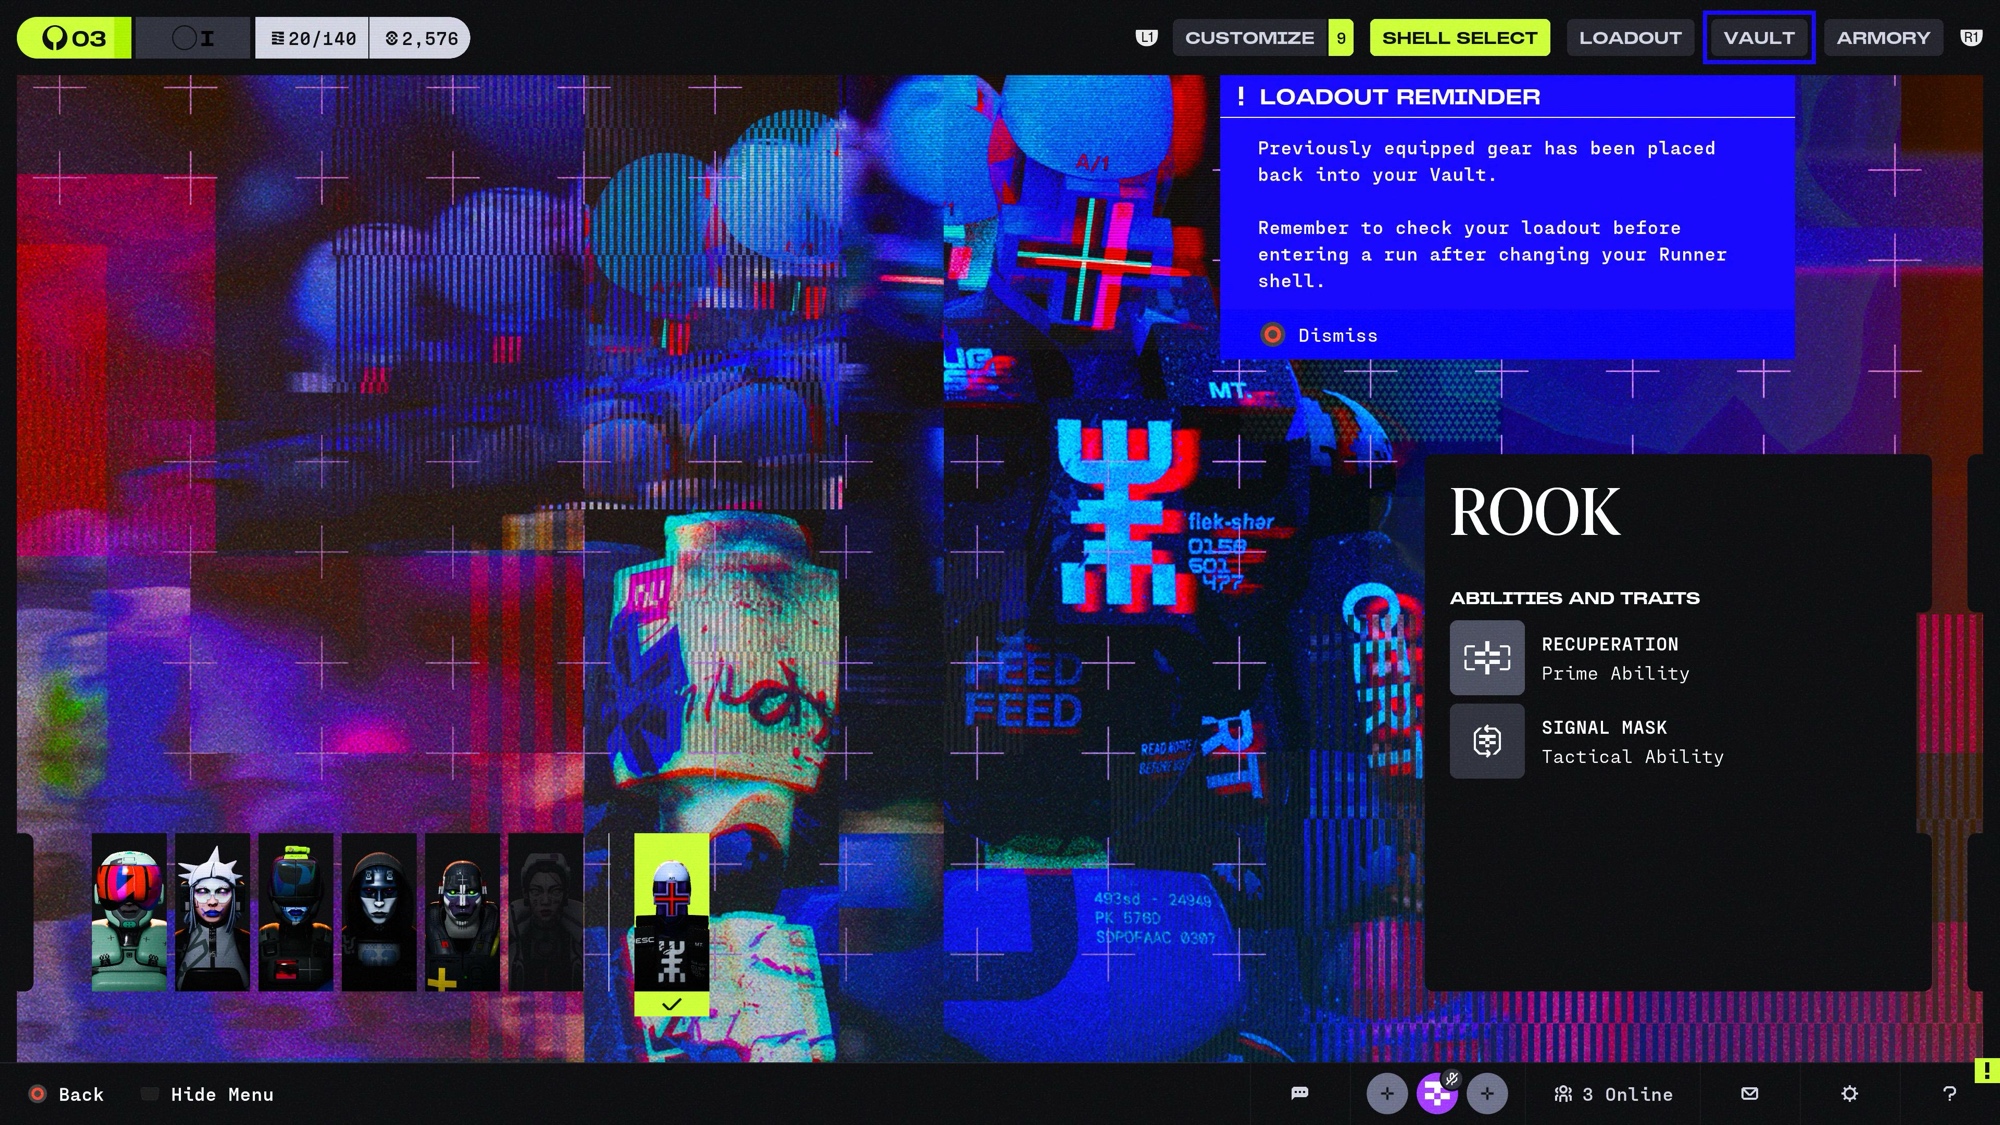Image resolution: width=2000 pixels, height=1125 pixels.
Task: Open settings gear in bottom bar
Action: tap(1849, 1093)
